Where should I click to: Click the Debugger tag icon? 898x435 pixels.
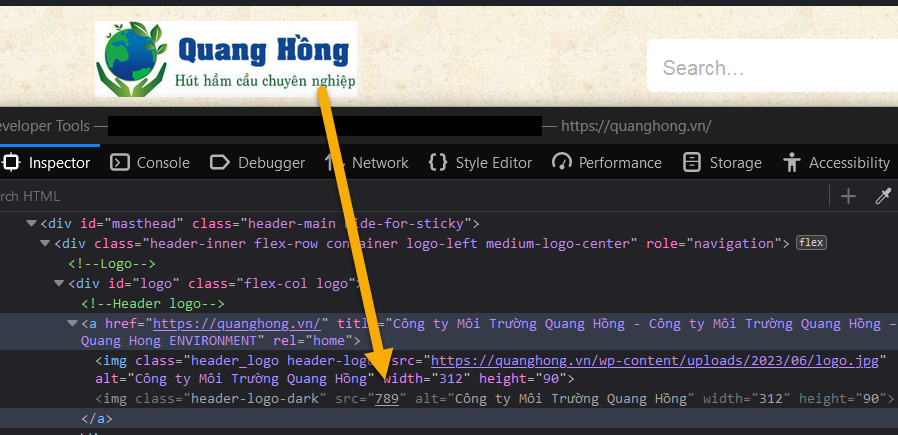pos(220,163)
